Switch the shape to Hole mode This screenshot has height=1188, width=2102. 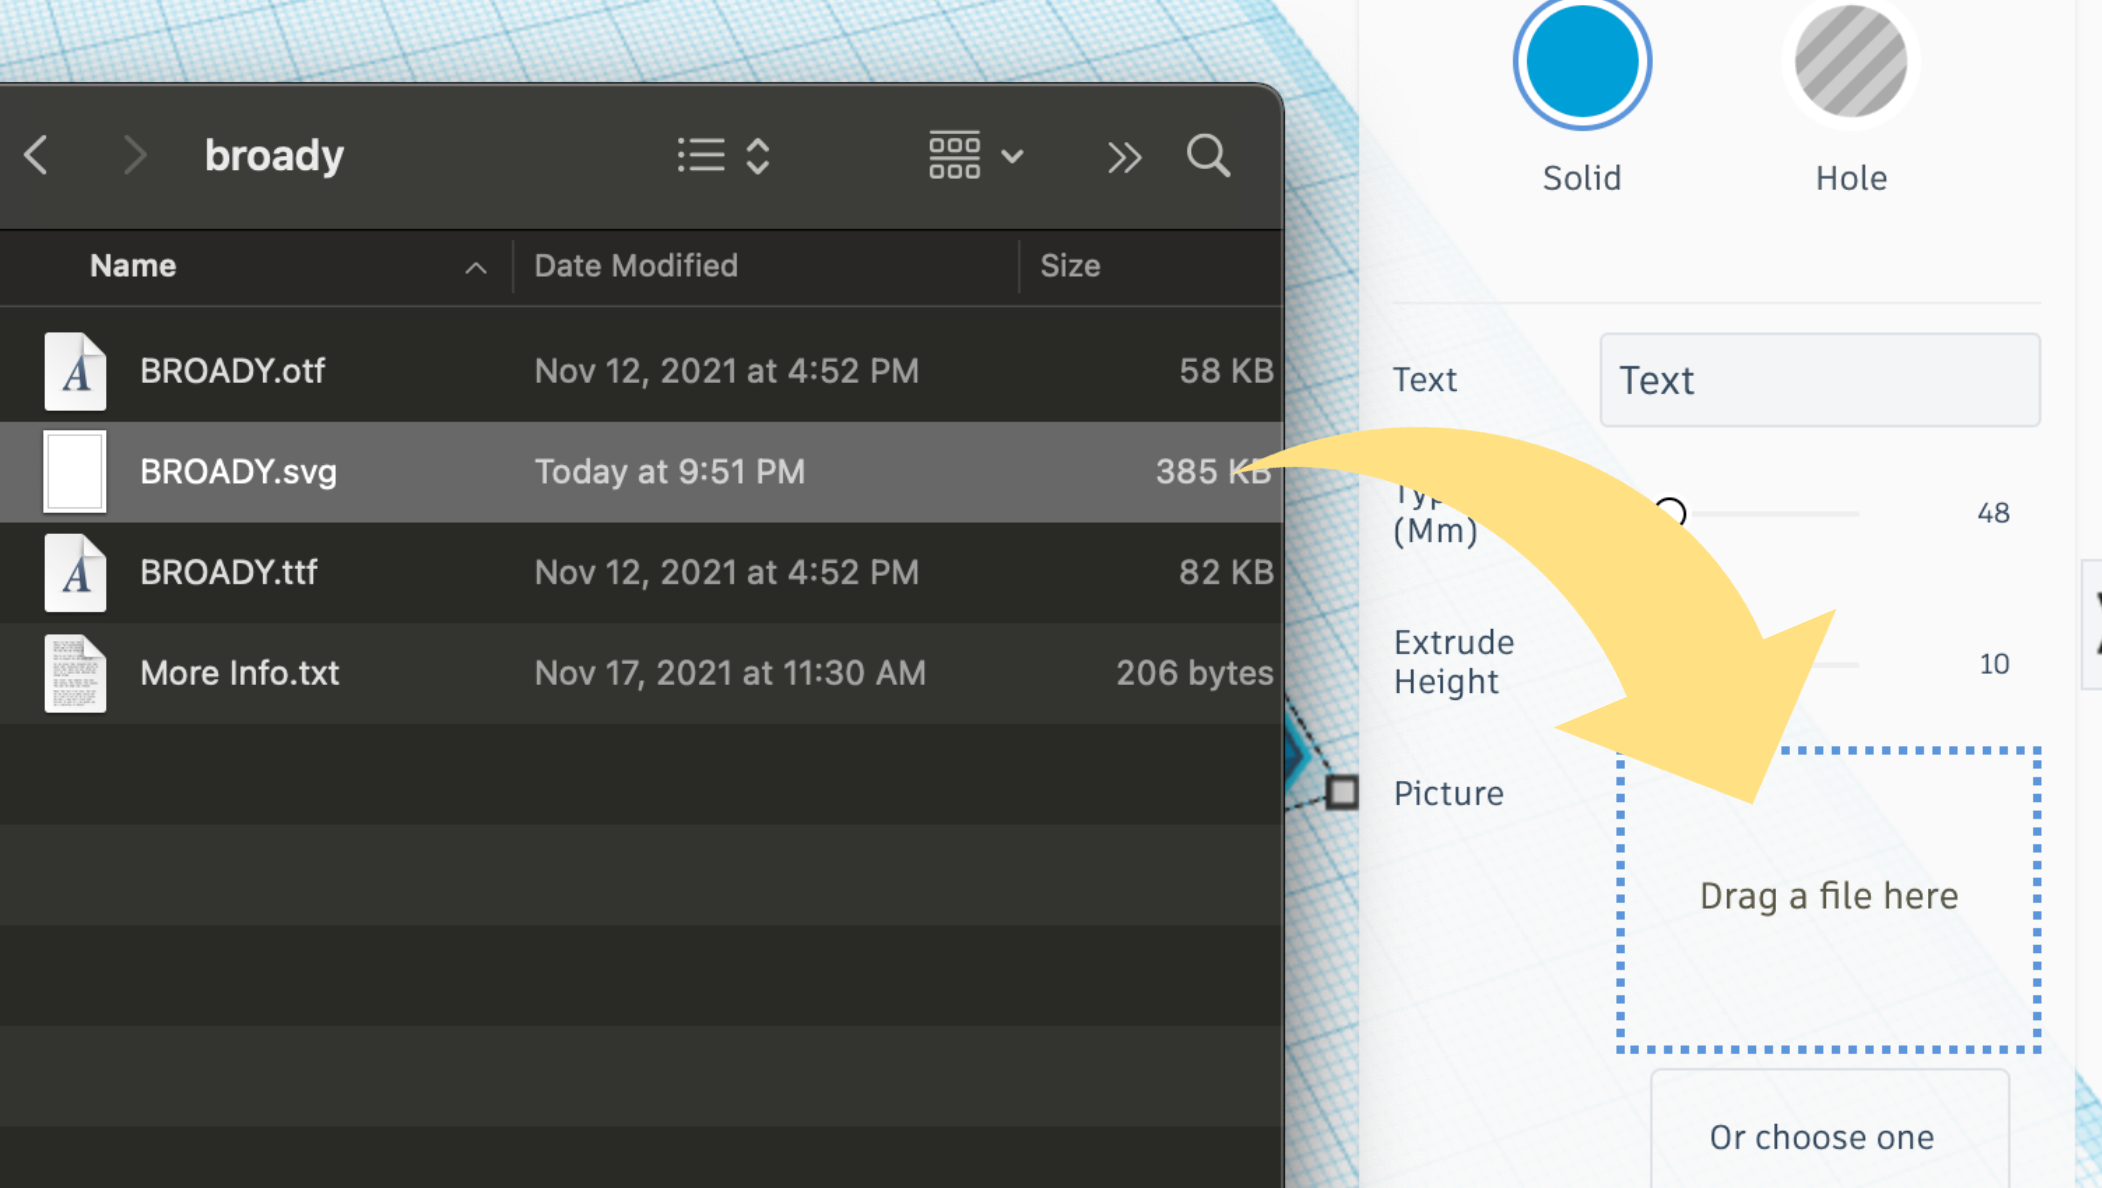tap(1850, 61)
